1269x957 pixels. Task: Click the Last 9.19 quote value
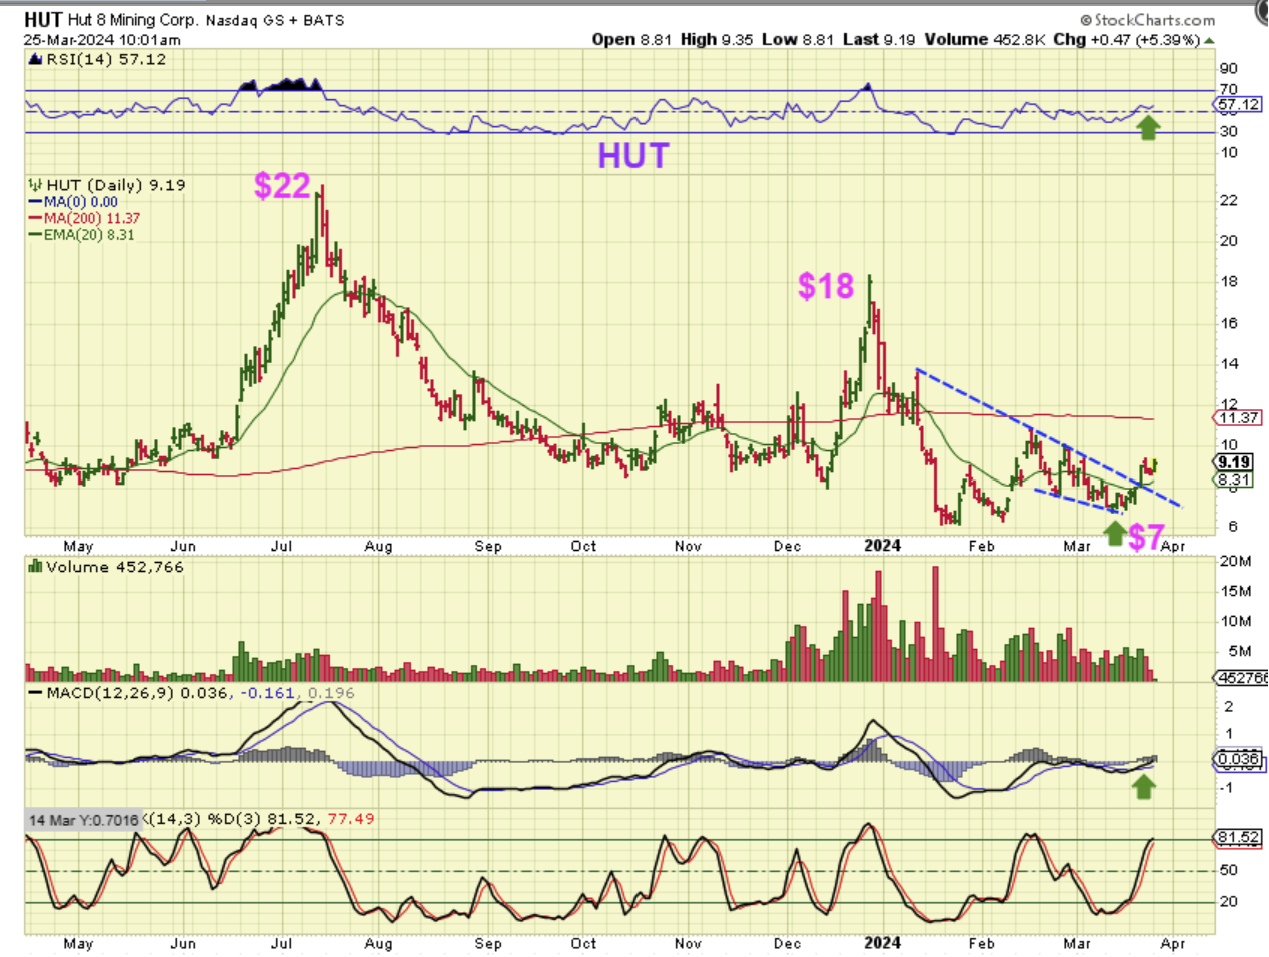point(879,40)
